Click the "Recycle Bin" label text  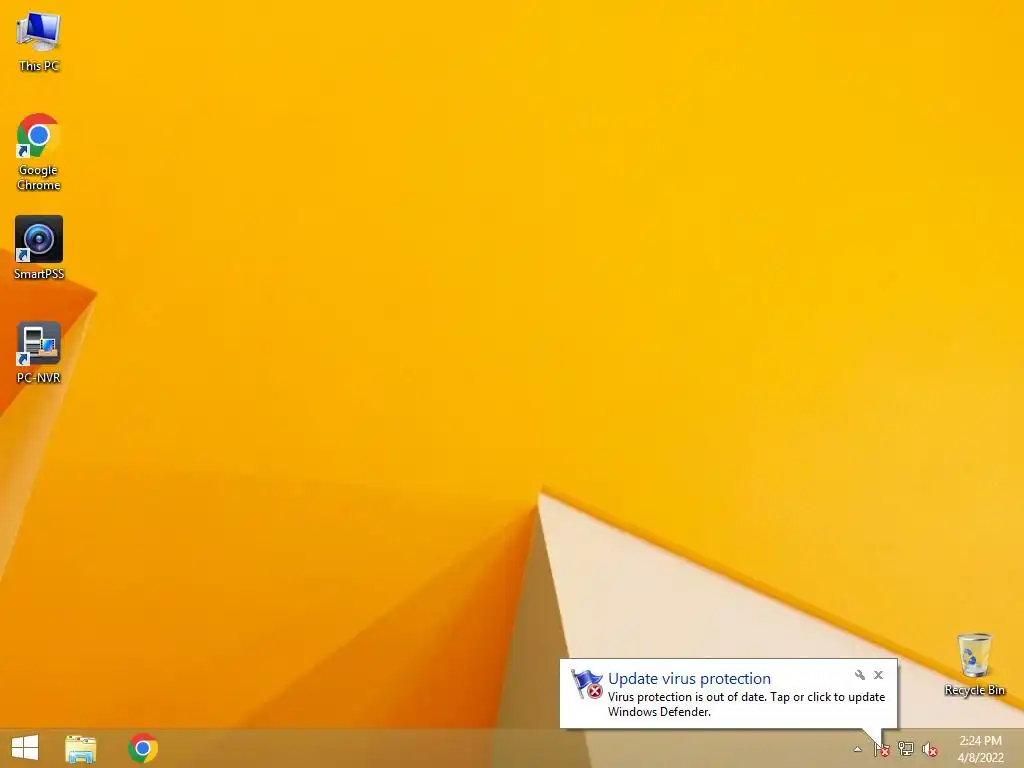(974, 690)
